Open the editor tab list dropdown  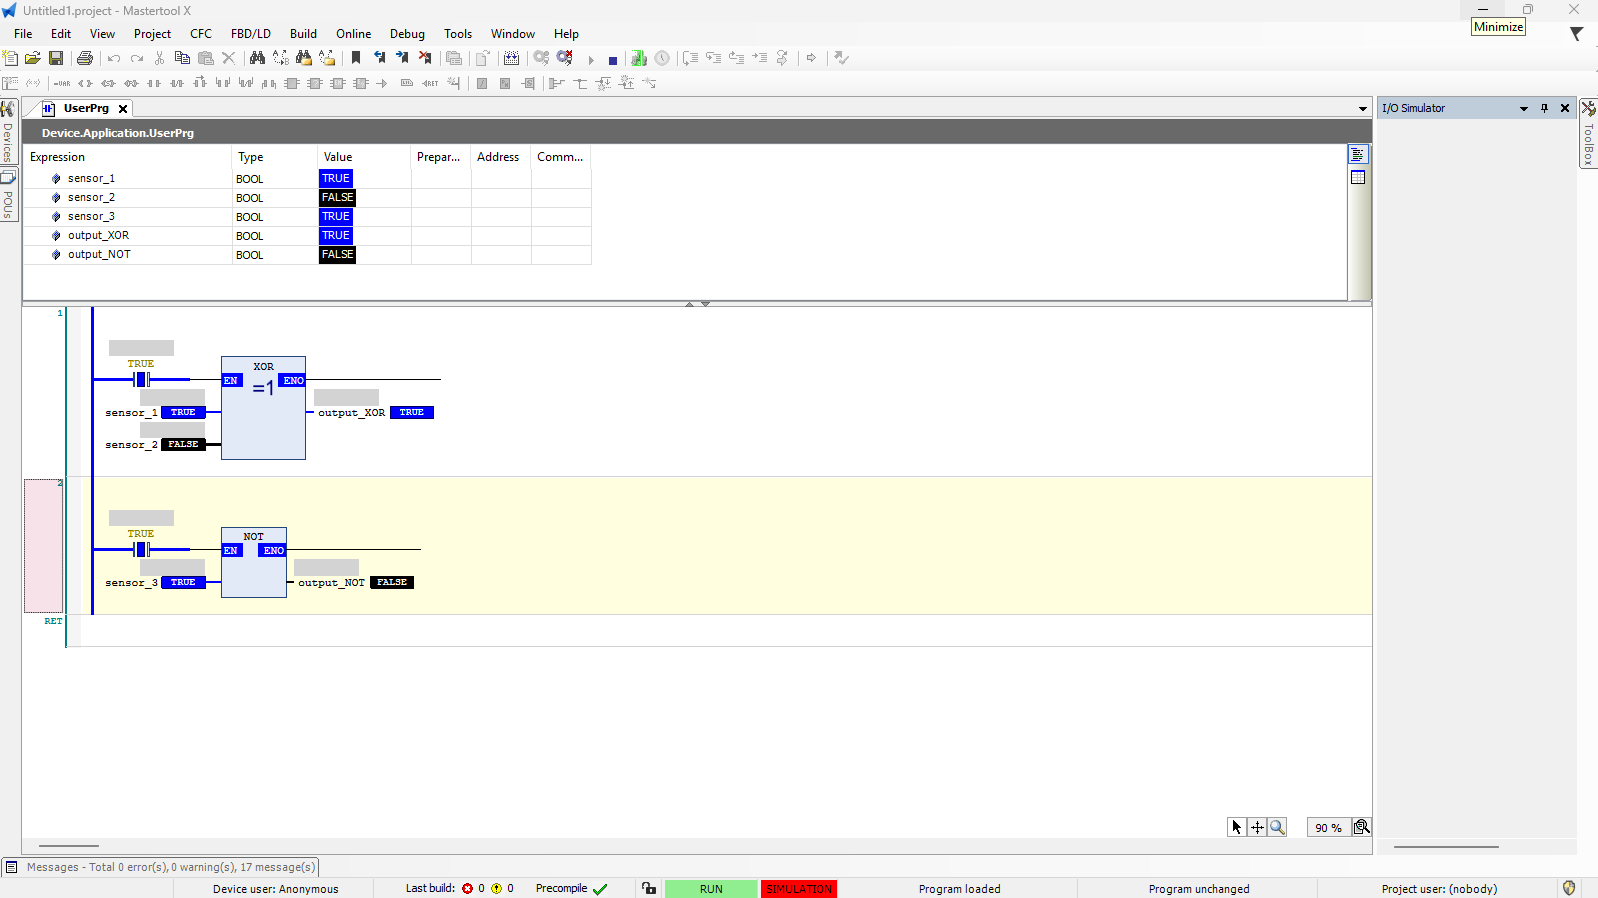1362,108
